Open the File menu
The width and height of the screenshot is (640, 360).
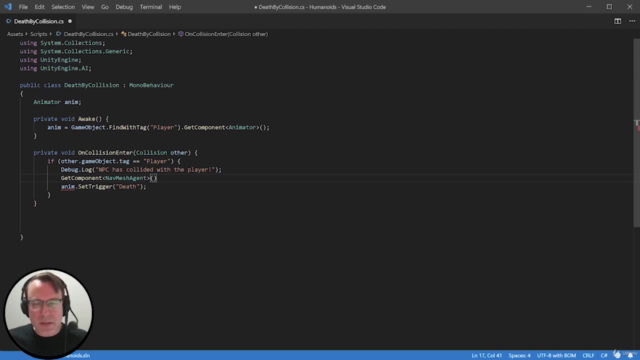[x=23, y=7]
